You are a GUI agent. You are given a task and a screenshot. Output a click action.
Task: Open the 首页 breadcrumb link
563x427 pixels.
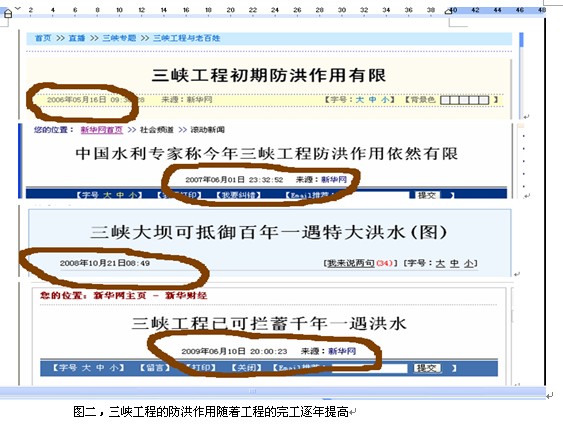[x=43, y=38]
